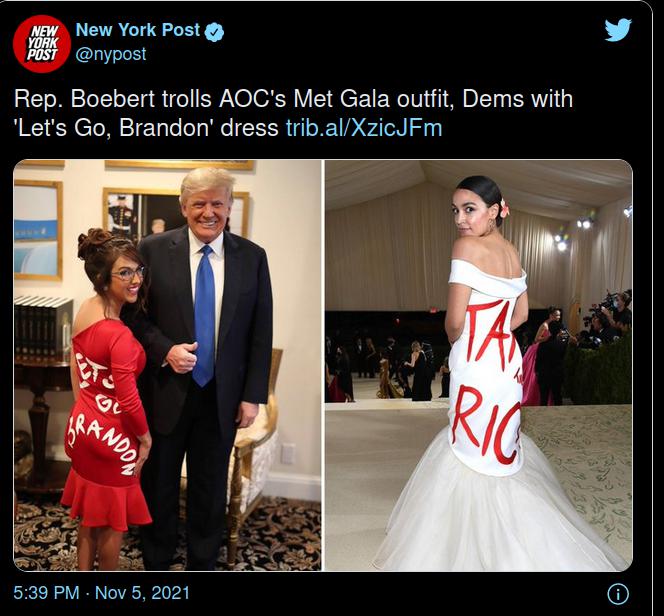Click the blue verified checkmark badge

(214, 32)
